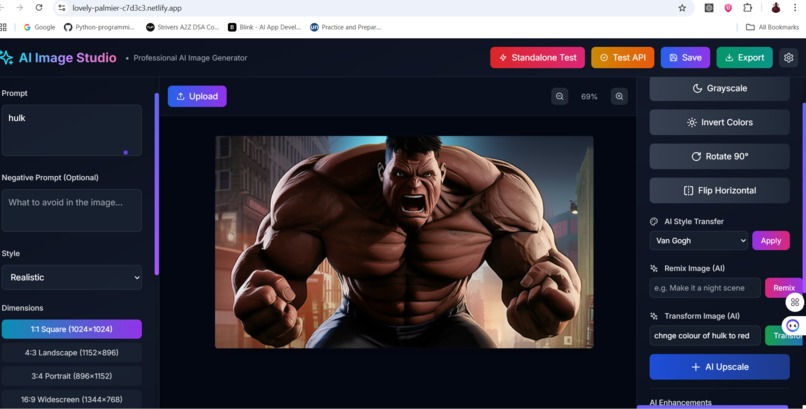Open the floating chatbot face icon
Screen dimensions: 806x409
click(793, 325)
